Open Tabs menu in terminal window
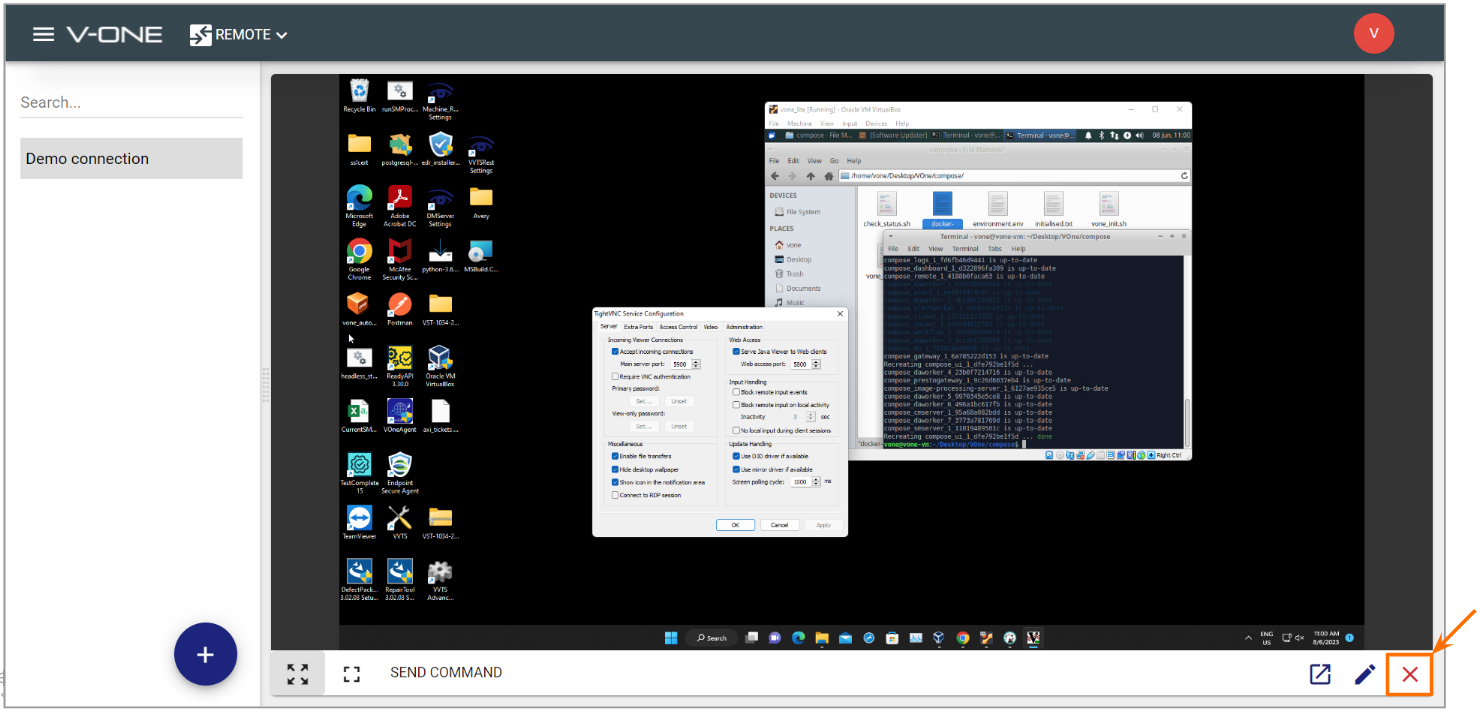 coord(995,248)
